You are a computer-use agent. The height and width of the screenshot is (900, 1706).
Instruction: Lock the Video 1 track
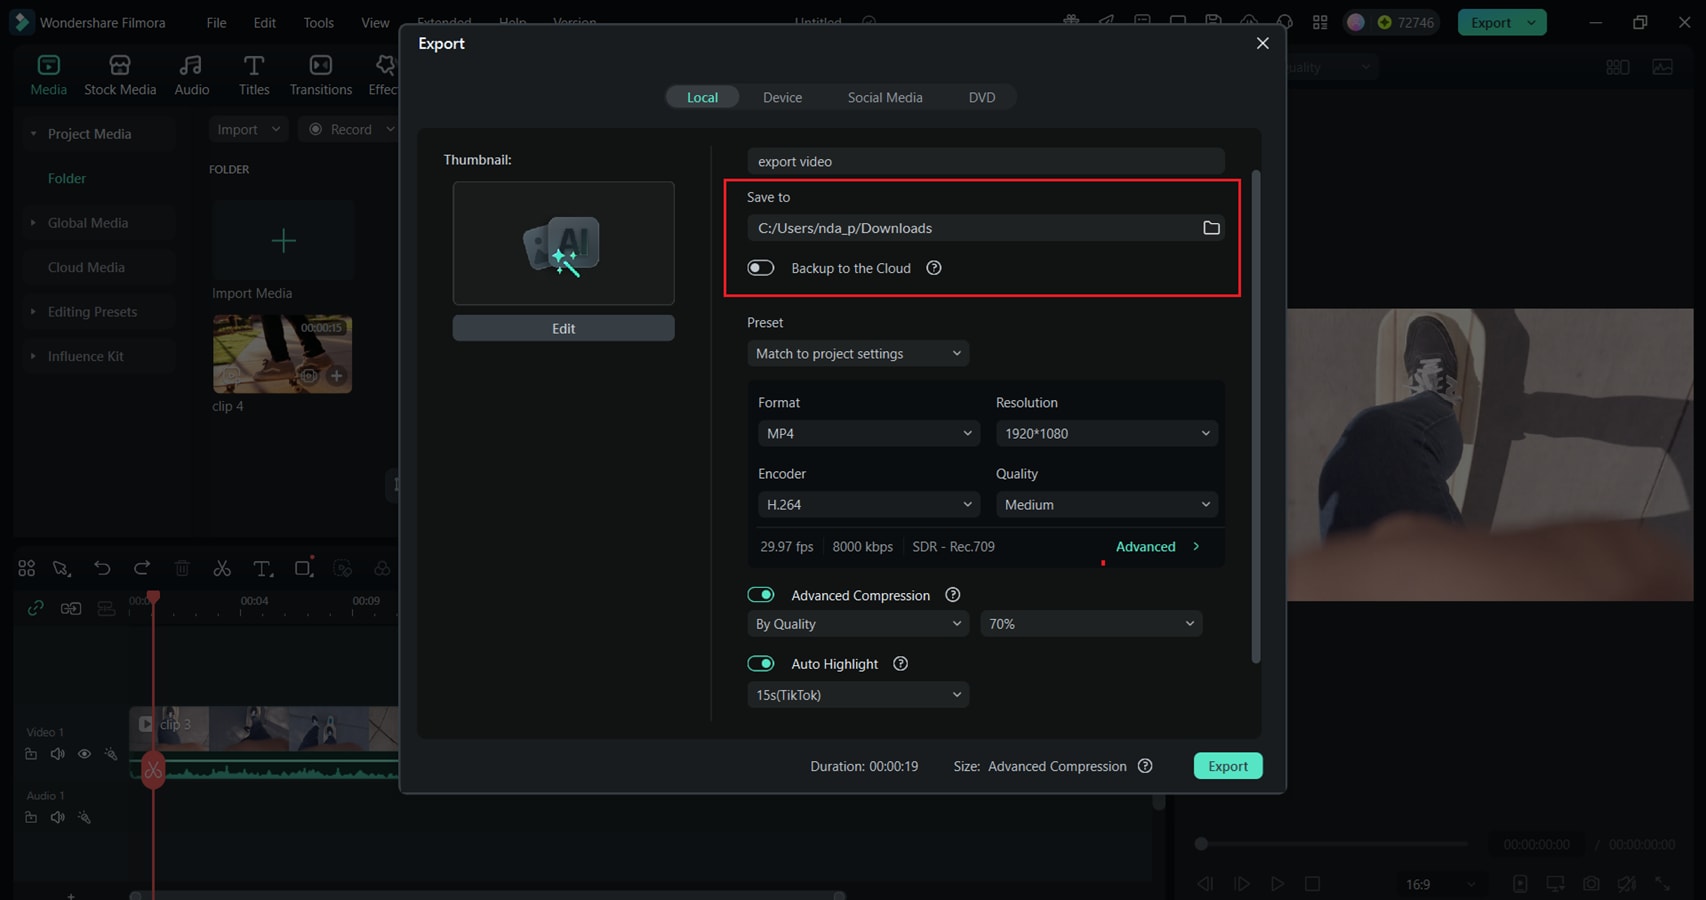pyautogui.click(x=31, y=754)
